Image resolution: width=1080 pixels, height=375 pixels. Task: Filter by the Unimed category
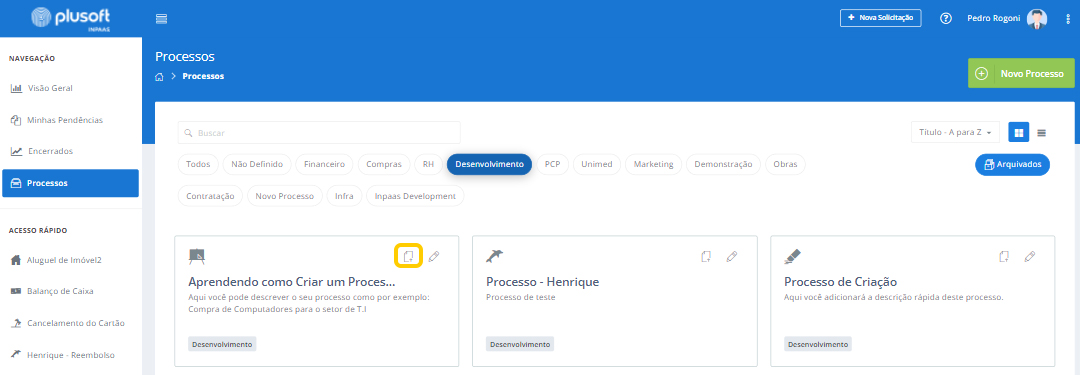(x=597, y=165)
